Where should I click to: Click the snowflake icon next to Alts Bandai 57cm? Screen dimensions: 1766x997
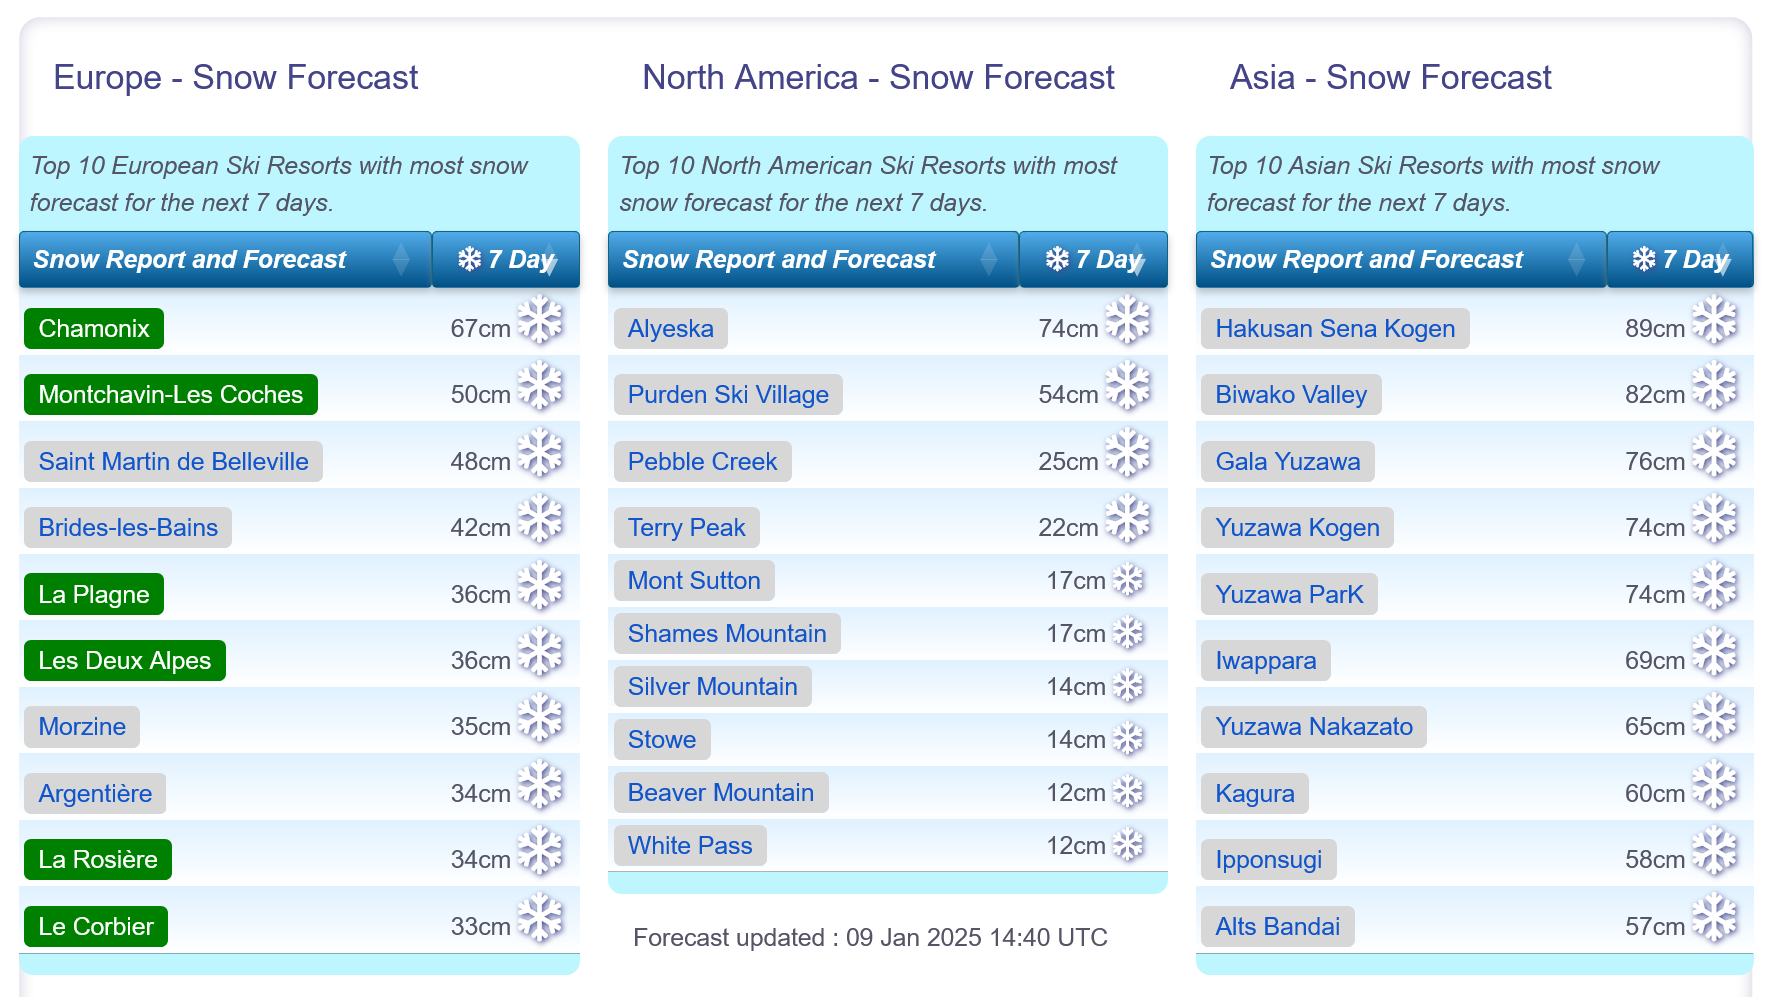coord(1715,918)
